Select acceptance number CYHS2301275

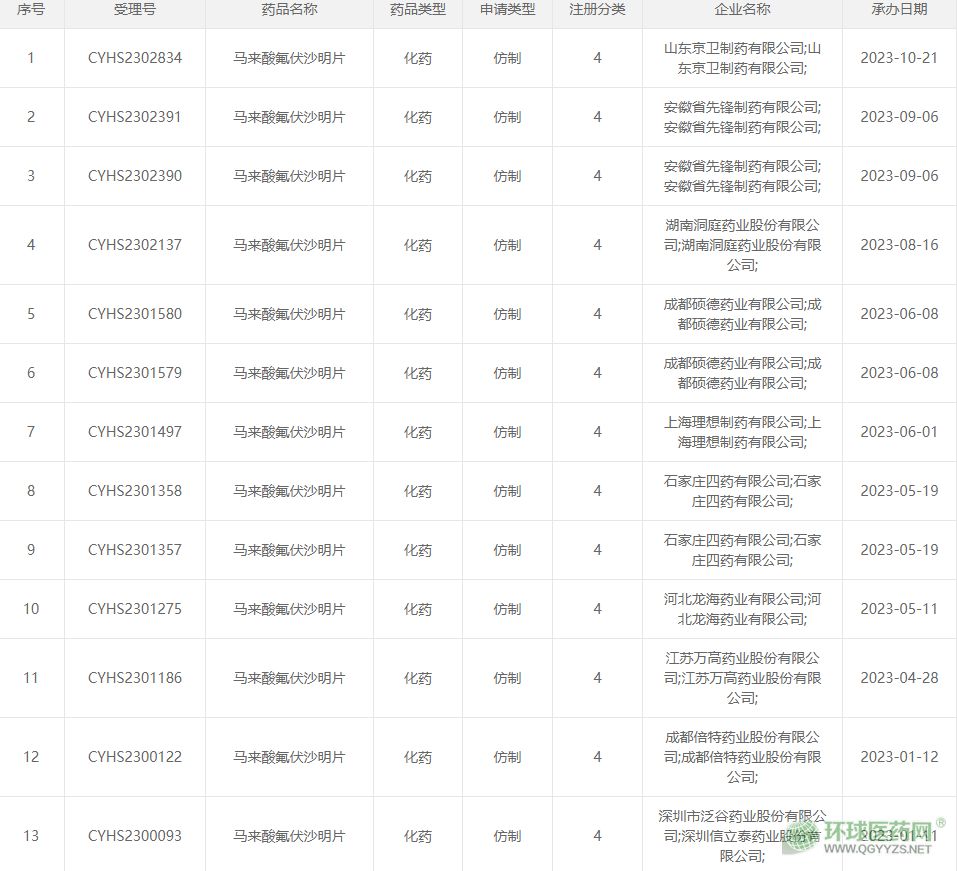[x=135, y=609]
